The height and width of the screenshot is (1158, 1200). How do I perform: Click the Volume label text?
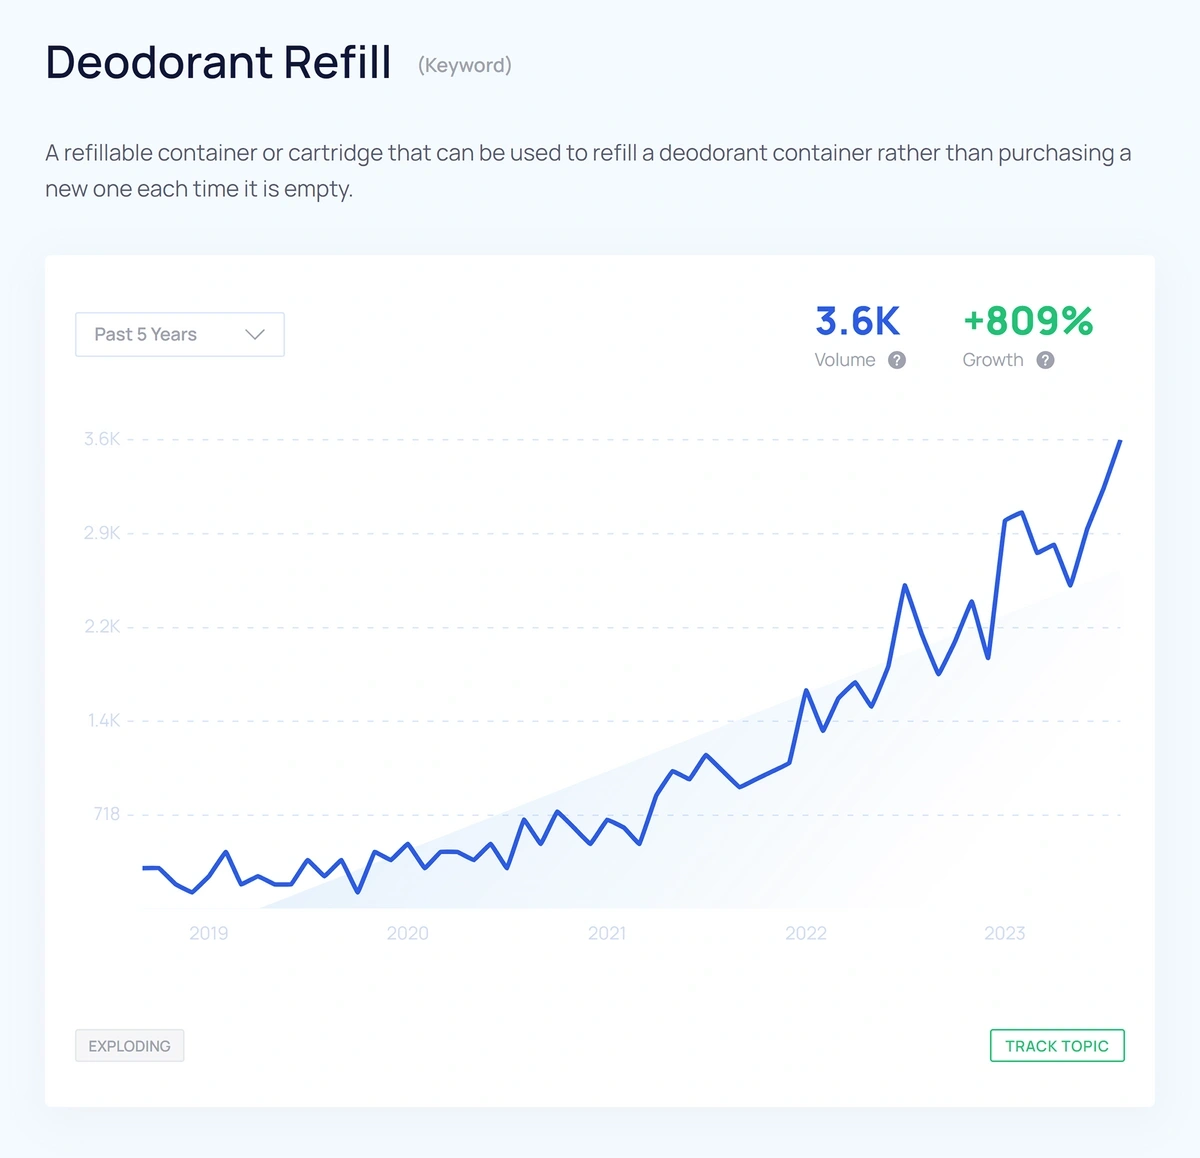pos(845,360)
